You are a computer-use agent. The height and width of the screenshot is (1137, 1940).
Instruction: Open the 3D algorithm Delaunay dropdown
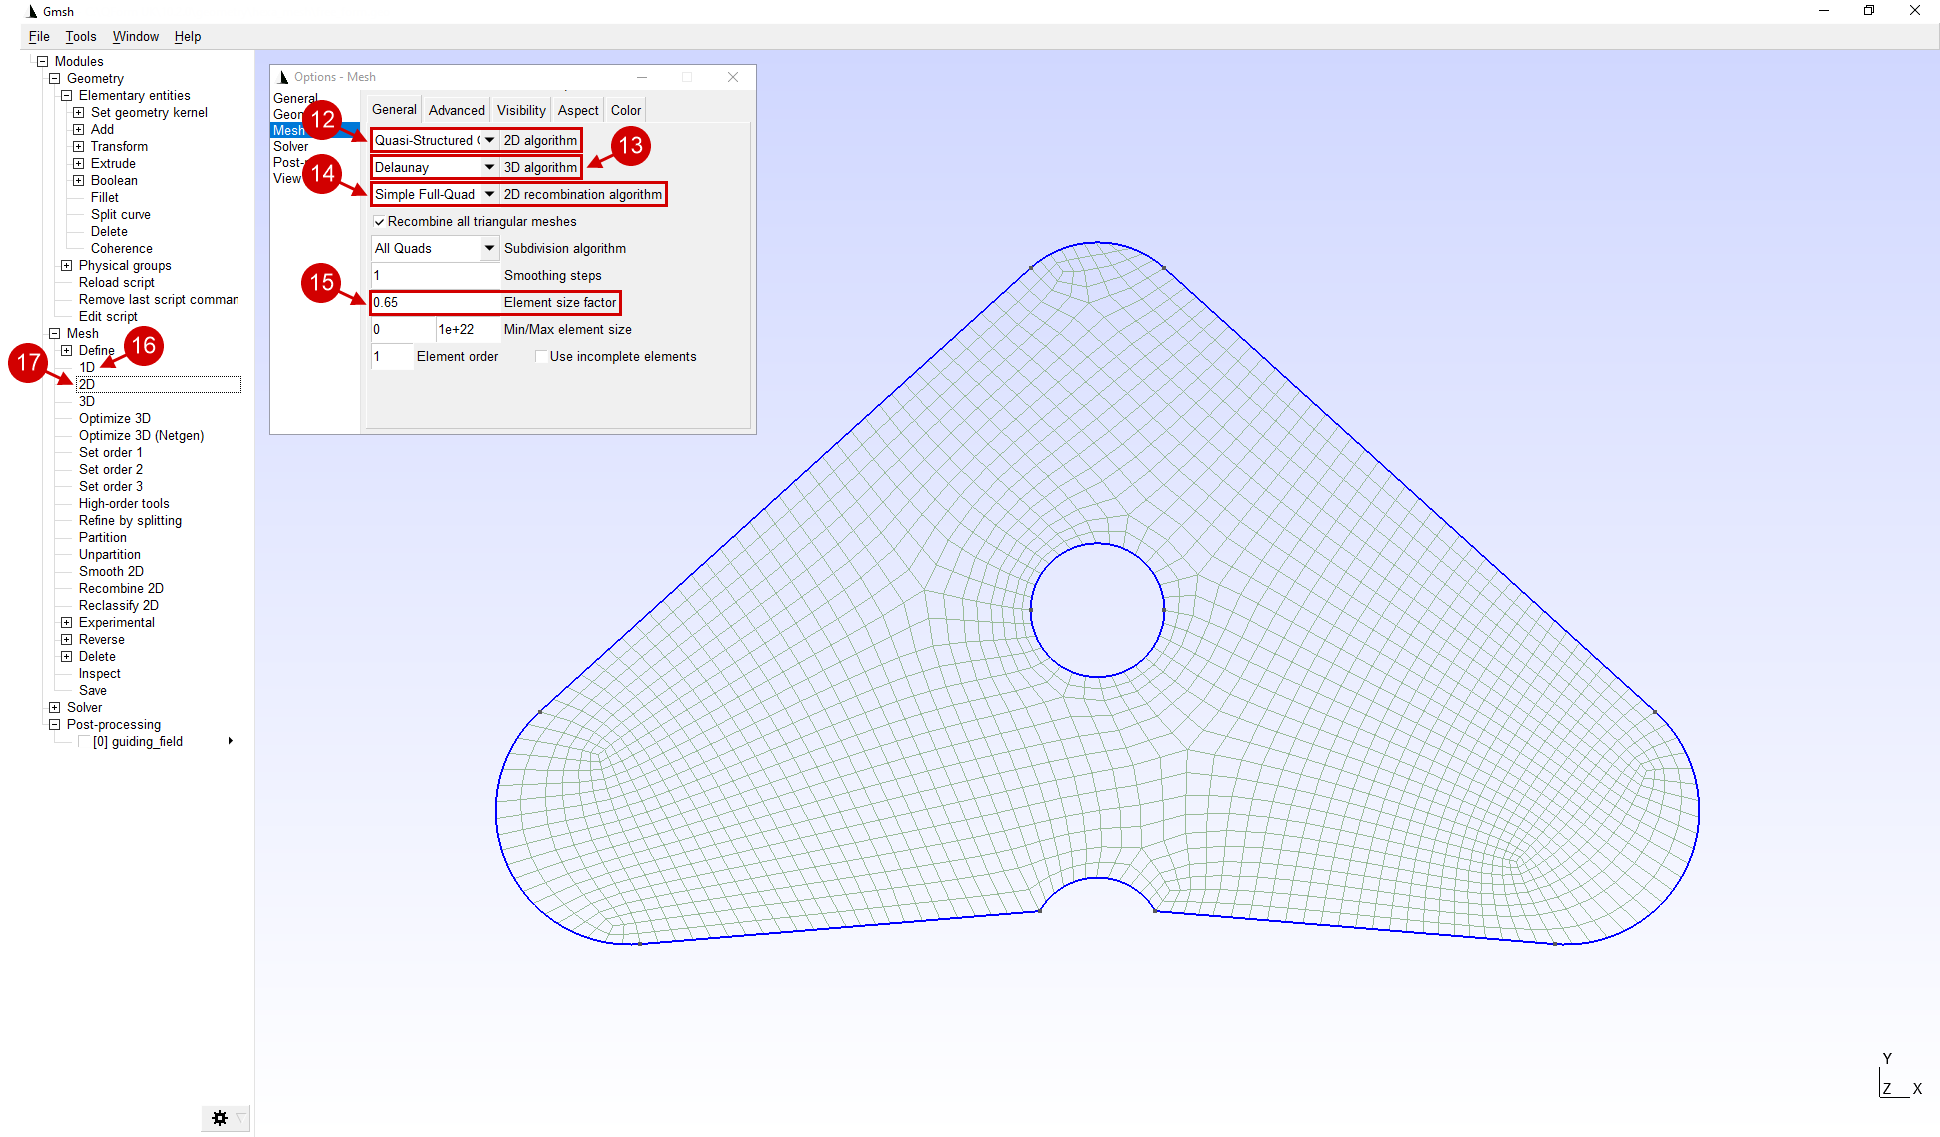point(489,168)
